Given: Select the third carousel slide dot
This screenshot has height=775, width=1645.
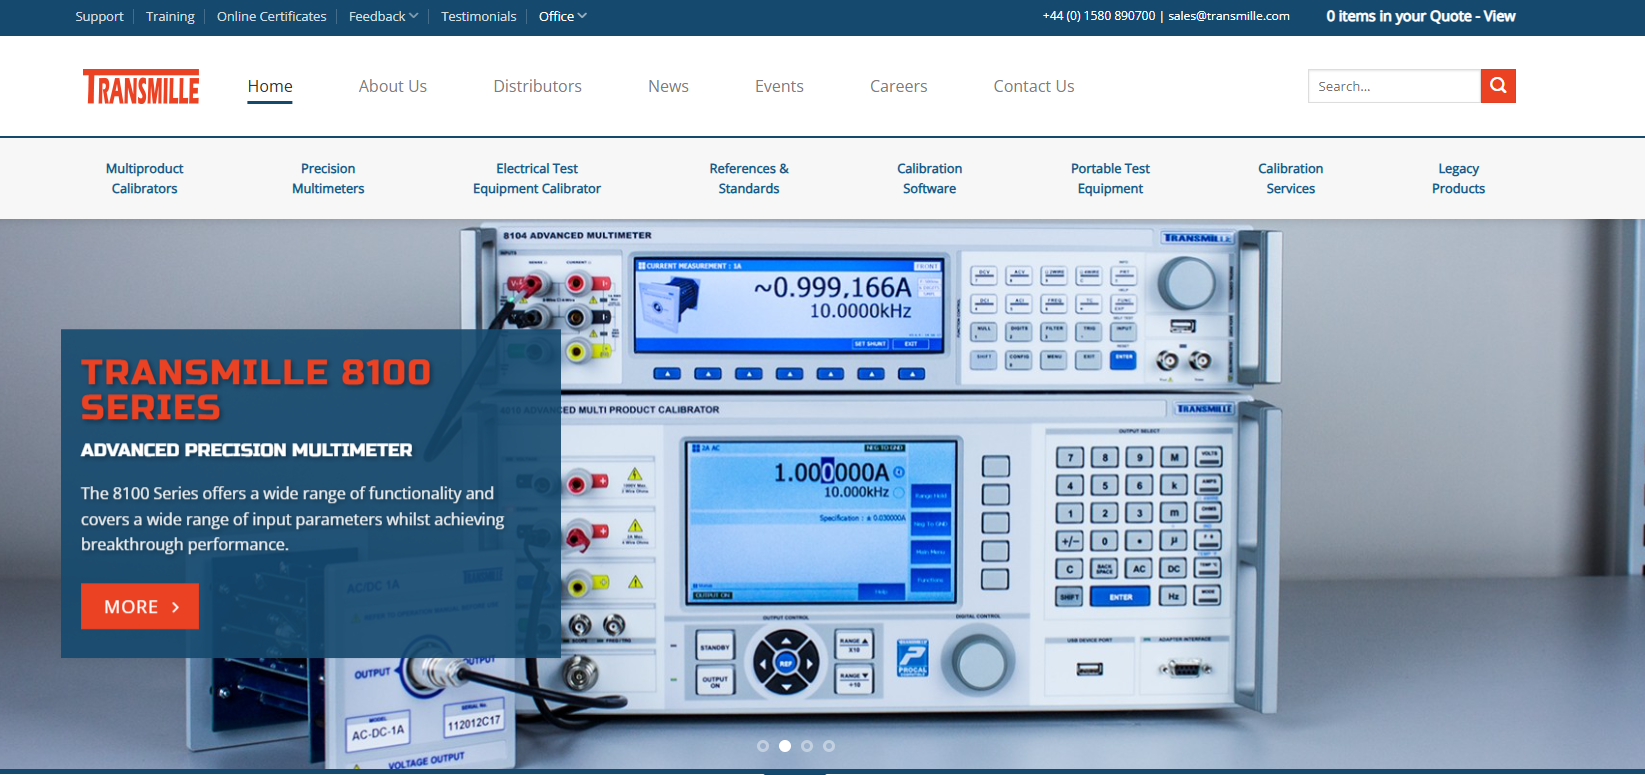Looking at the screenshot, I should point(807,746).
